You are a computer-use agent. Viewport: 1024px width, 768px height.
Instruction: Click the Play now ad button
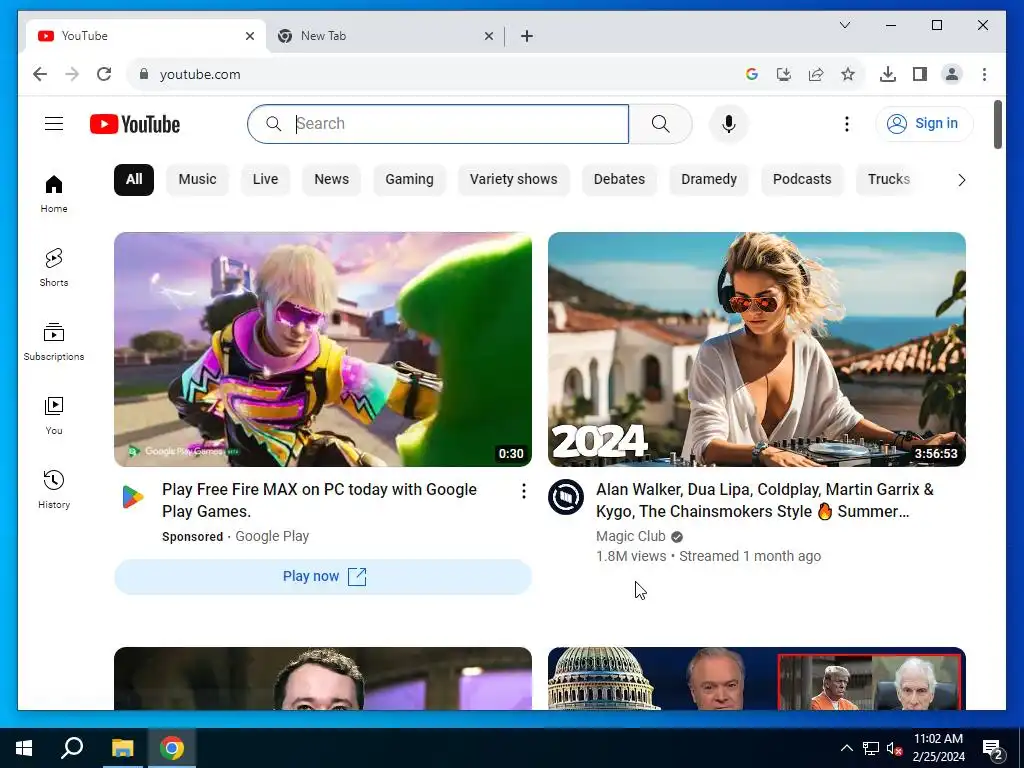323,577
